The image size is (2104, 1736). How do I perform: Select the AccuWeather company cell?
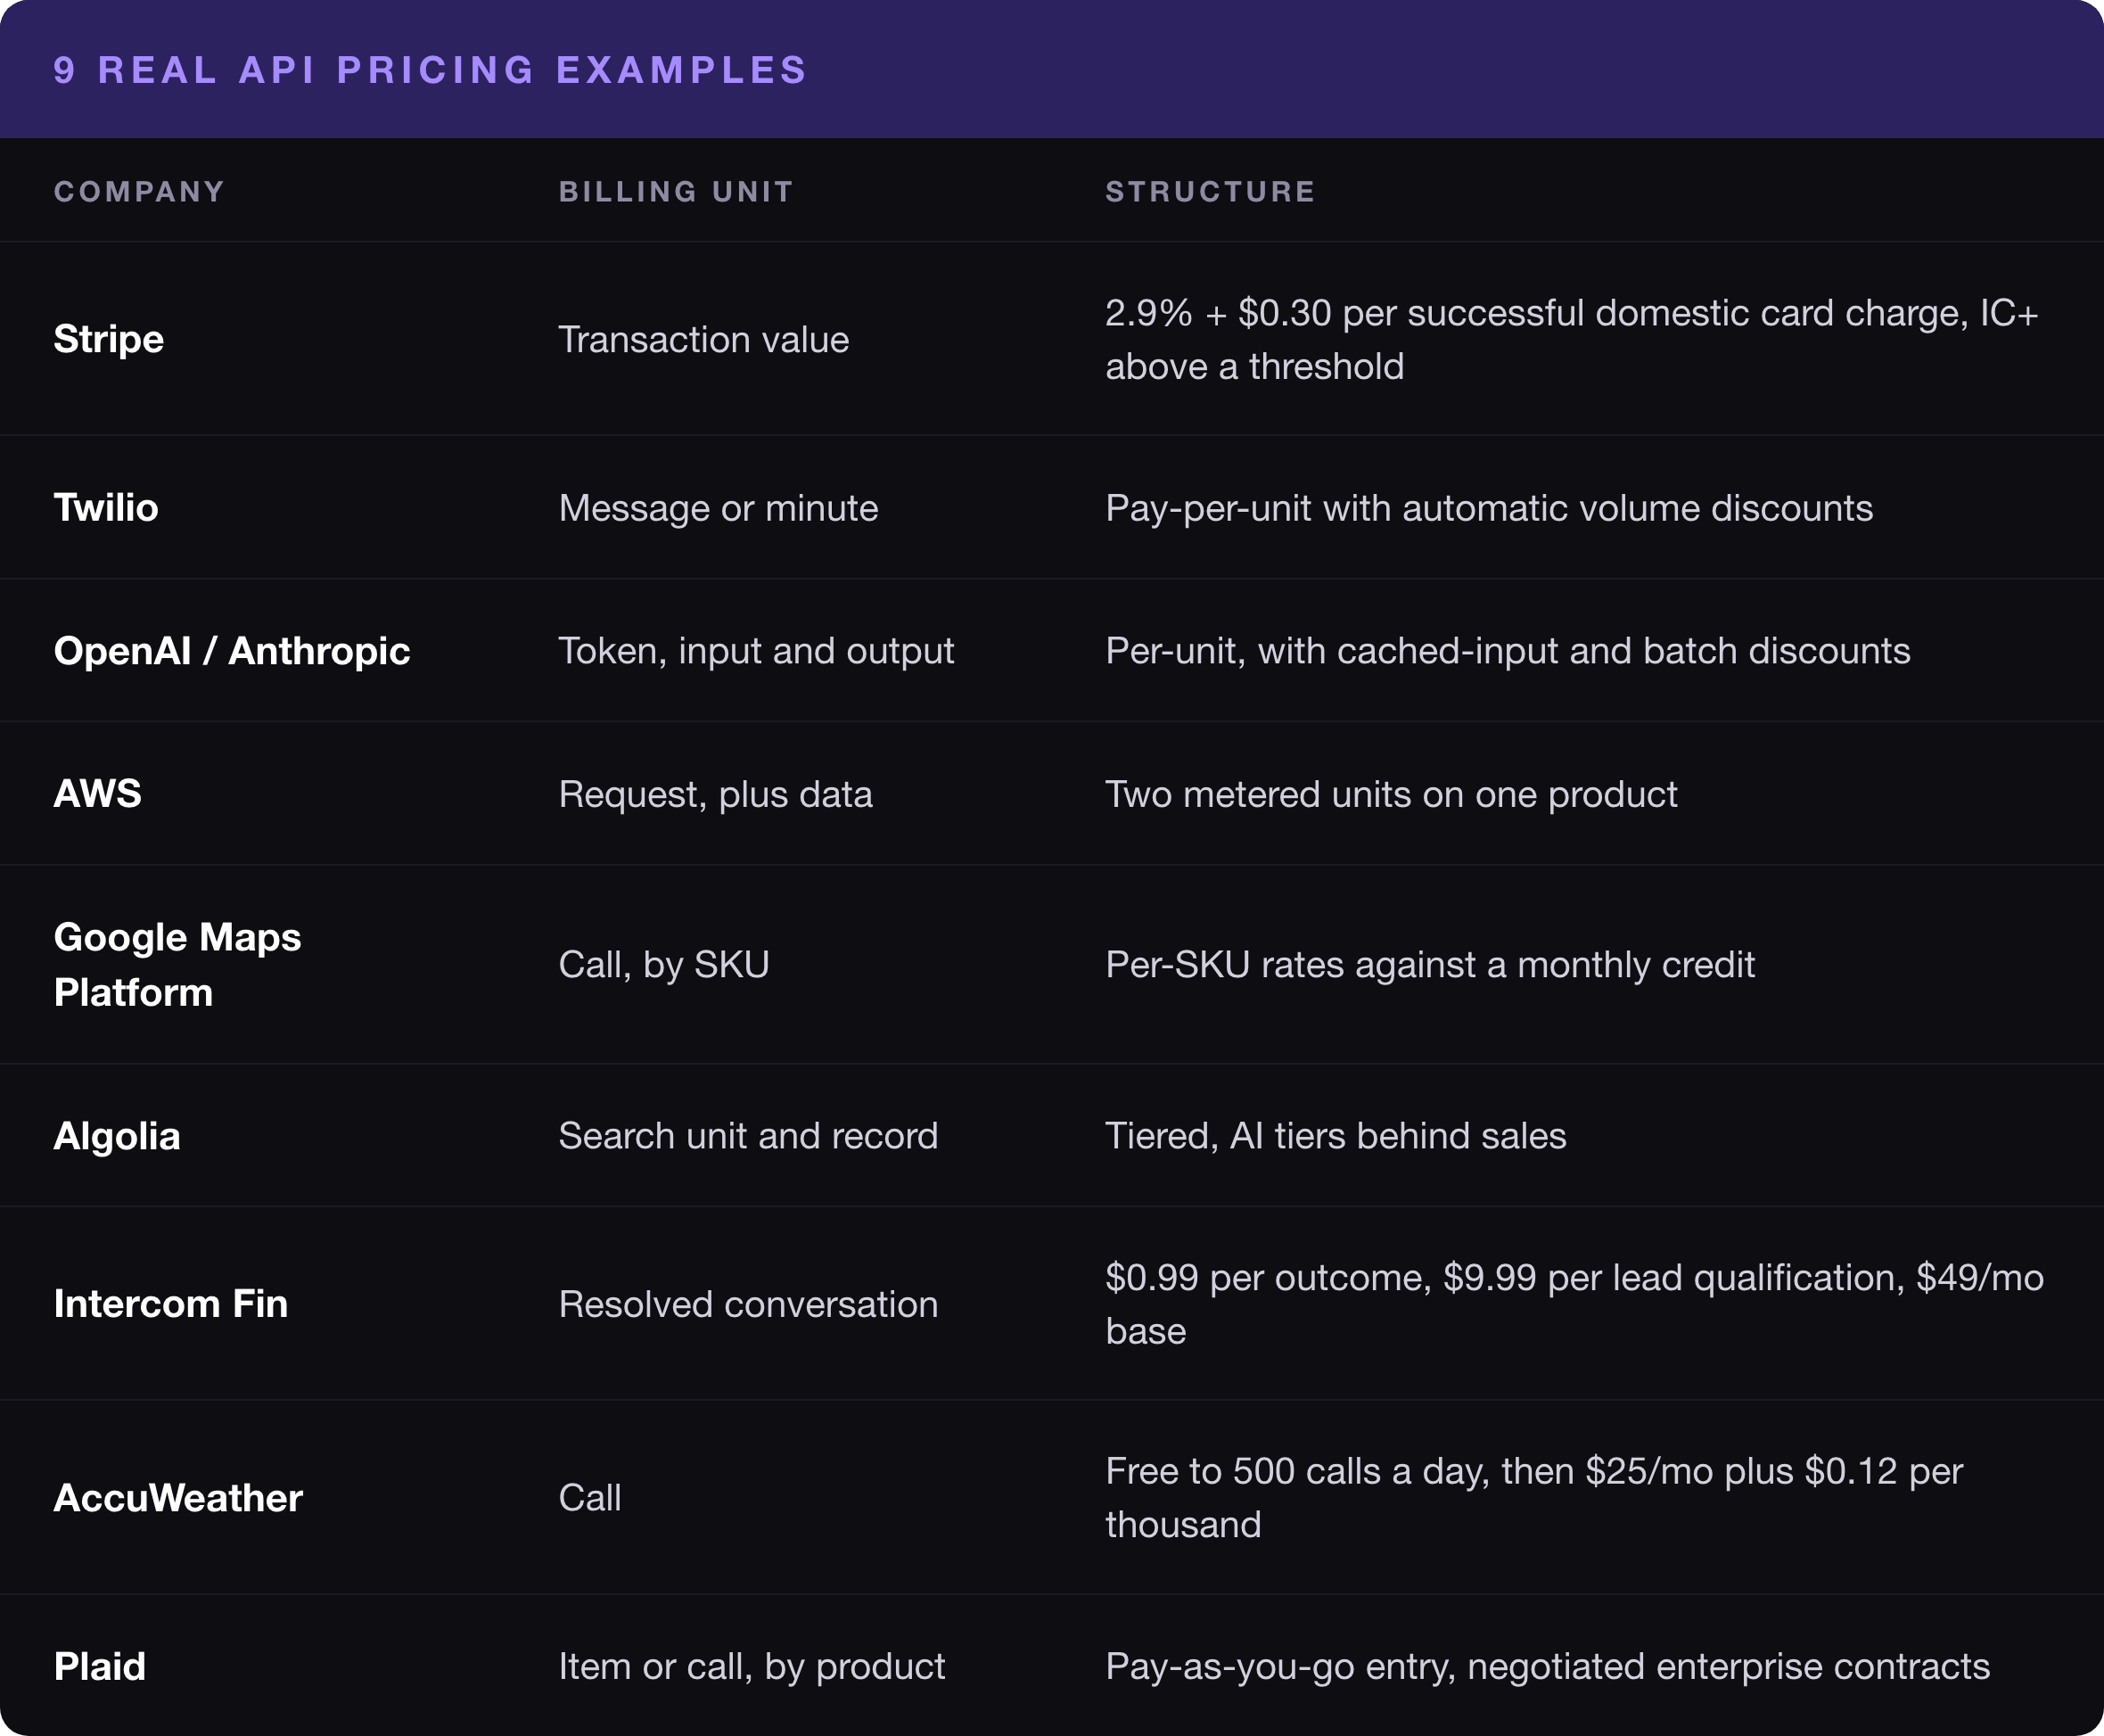tap(178, 1497)
